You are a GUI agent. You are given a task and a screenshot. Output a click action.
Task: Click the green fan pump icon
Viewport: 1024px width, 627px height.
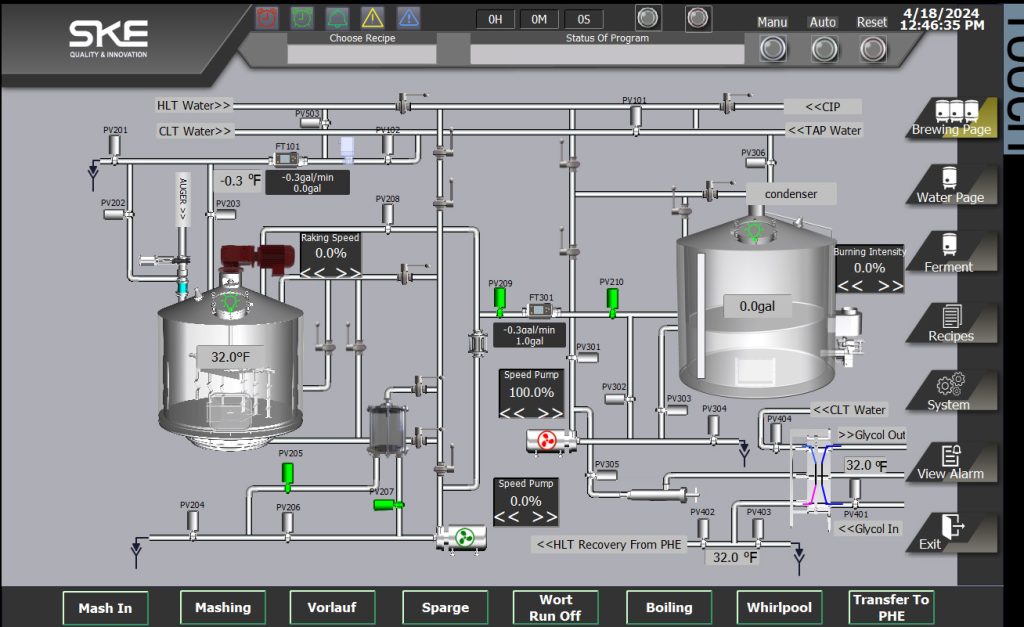click(463, 539)
